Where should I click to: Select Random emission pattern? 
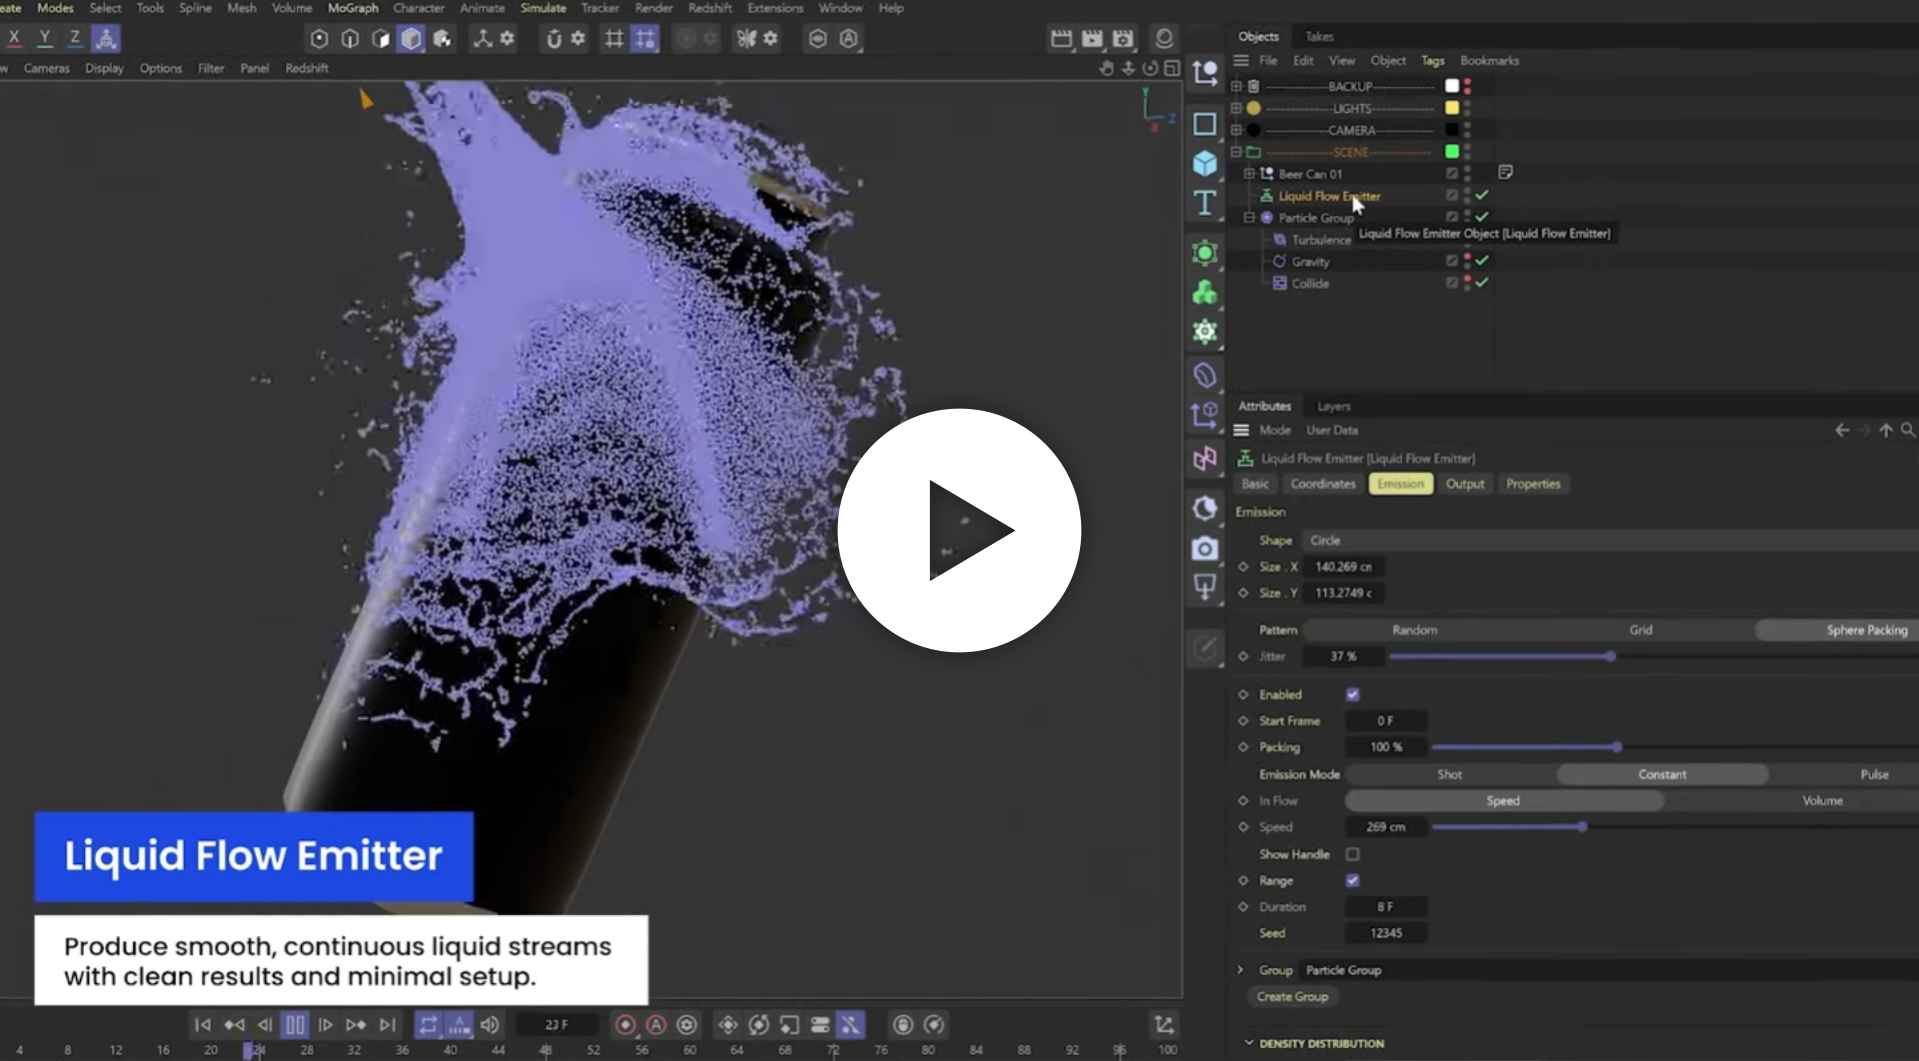1414,630
